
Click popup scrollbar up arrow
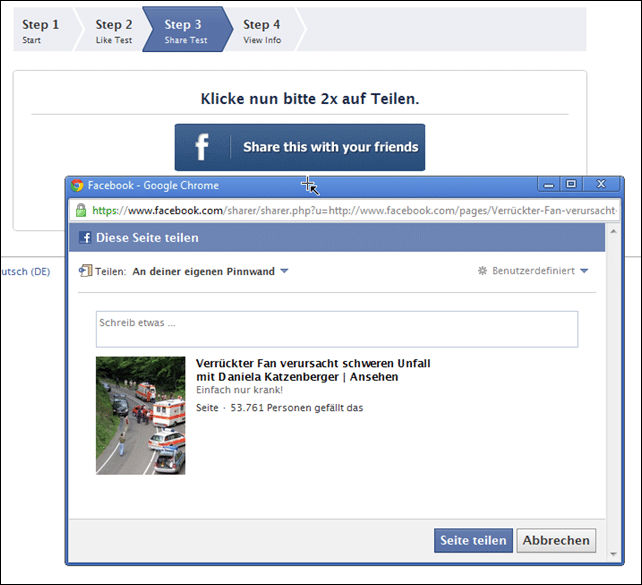tap(613, 232)
